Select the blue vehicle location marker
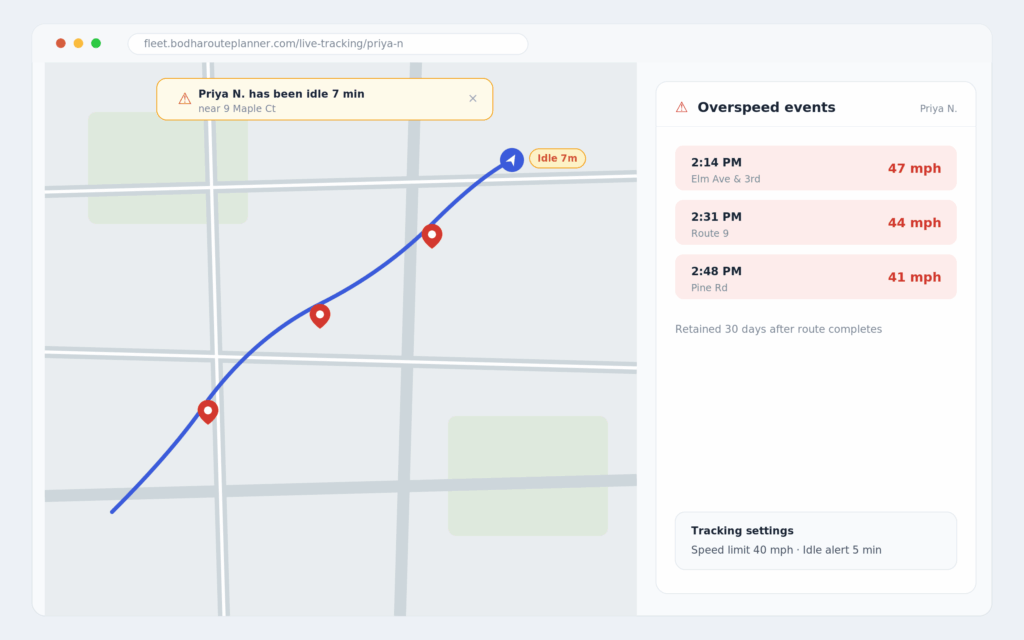Screen dimensions: 1024x640 click(512, 159)
